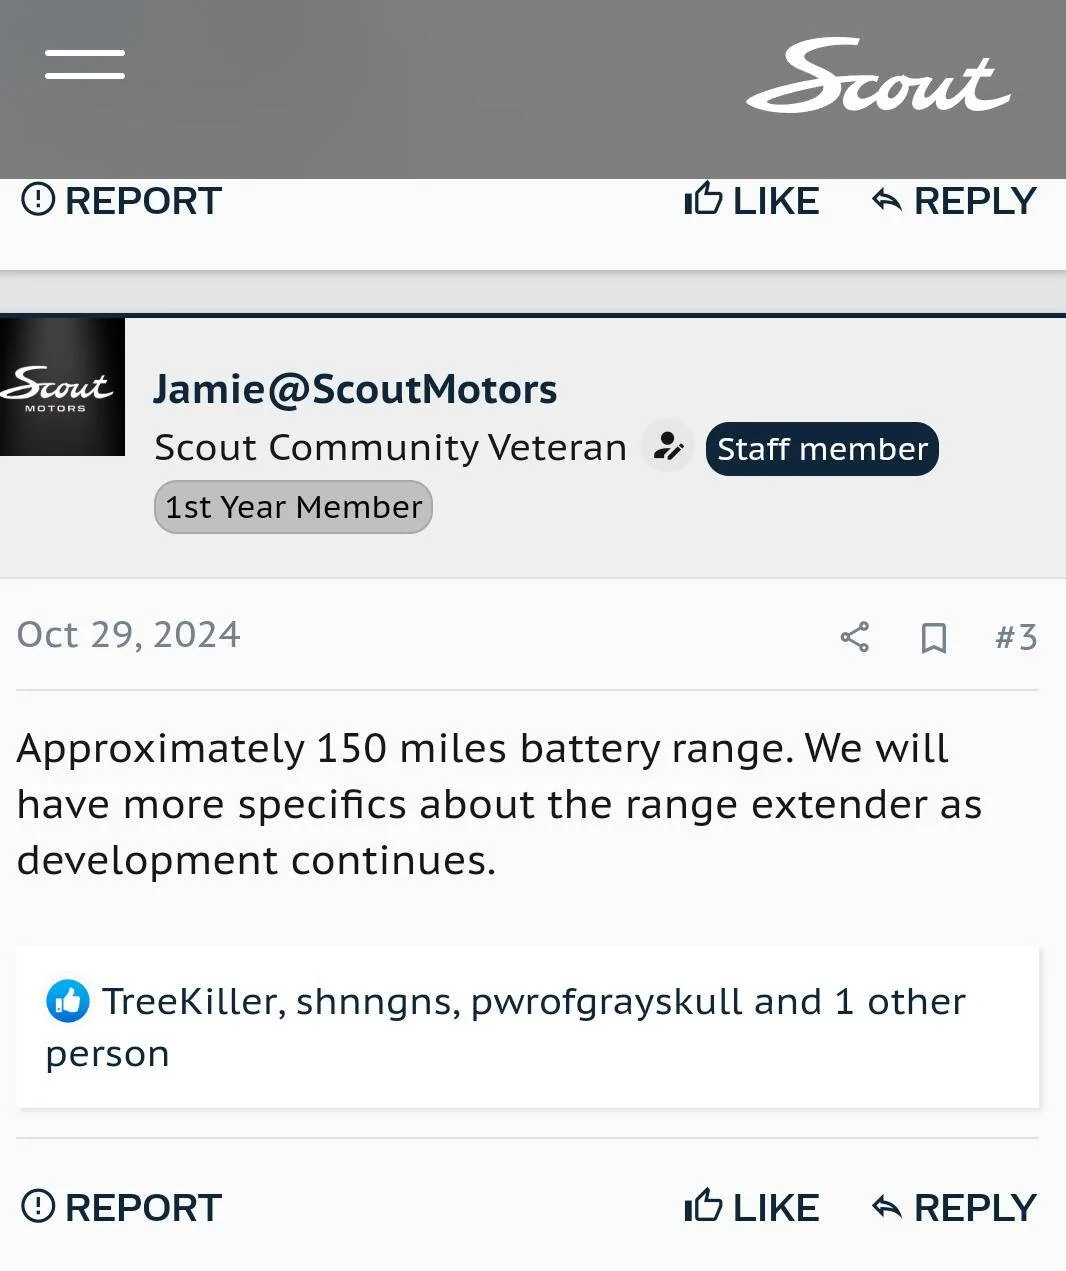The width and height of the screenshot is (1066, 1271).
Task: Open Jamie's Scout Motors avatar
Action: pos(62,387)
